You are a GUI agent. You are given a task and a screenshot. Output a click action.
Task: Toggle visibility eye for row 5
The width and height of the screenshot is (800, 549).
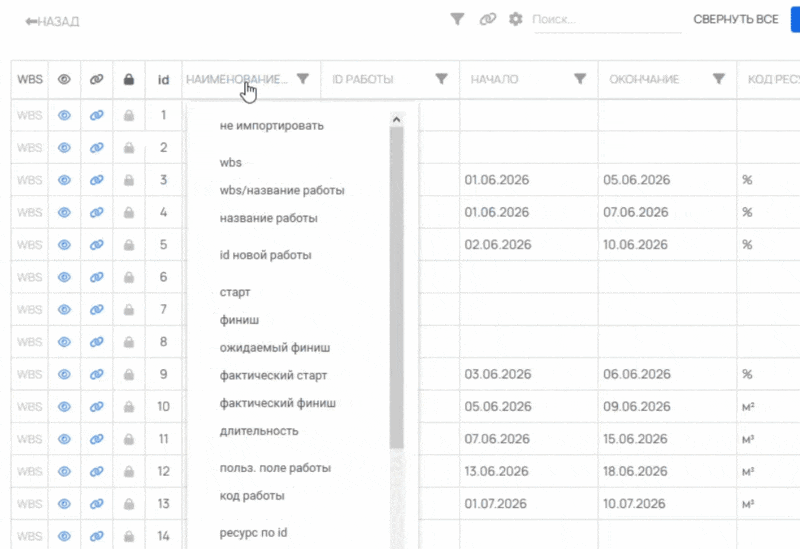[x=64, y=245]
